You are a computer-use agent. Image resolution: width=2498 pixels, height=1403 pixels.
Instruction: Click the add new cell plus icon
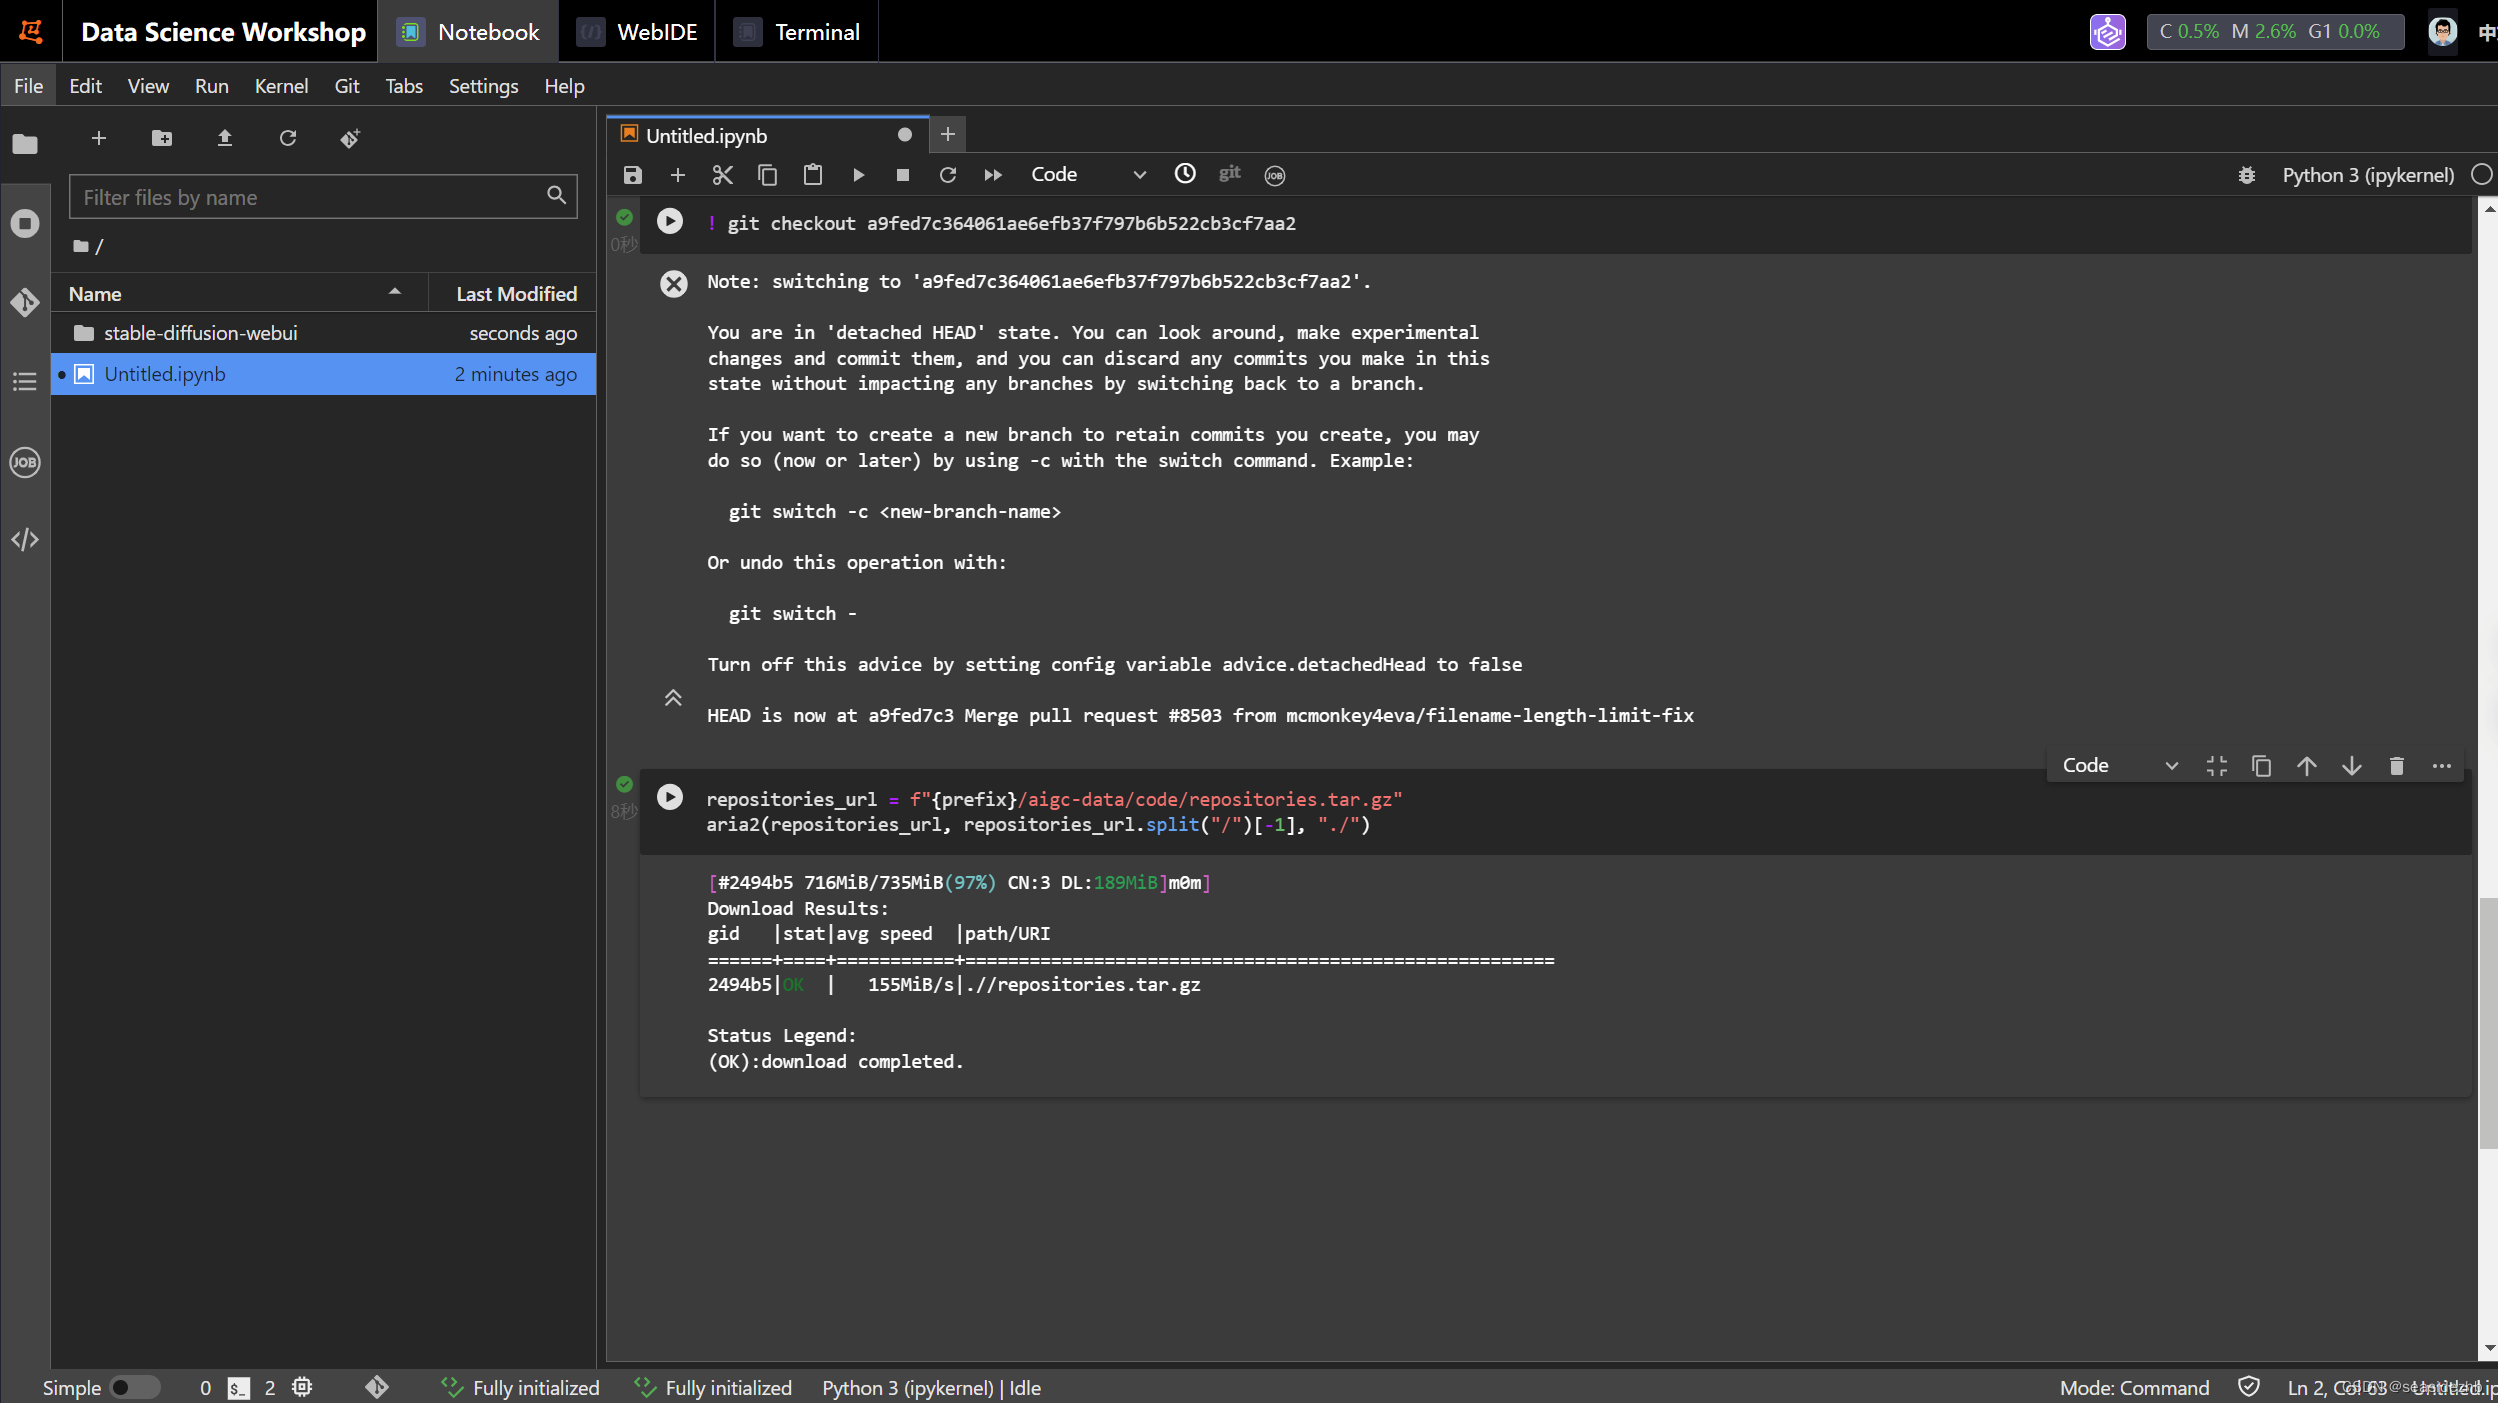[x=678, y=173]
